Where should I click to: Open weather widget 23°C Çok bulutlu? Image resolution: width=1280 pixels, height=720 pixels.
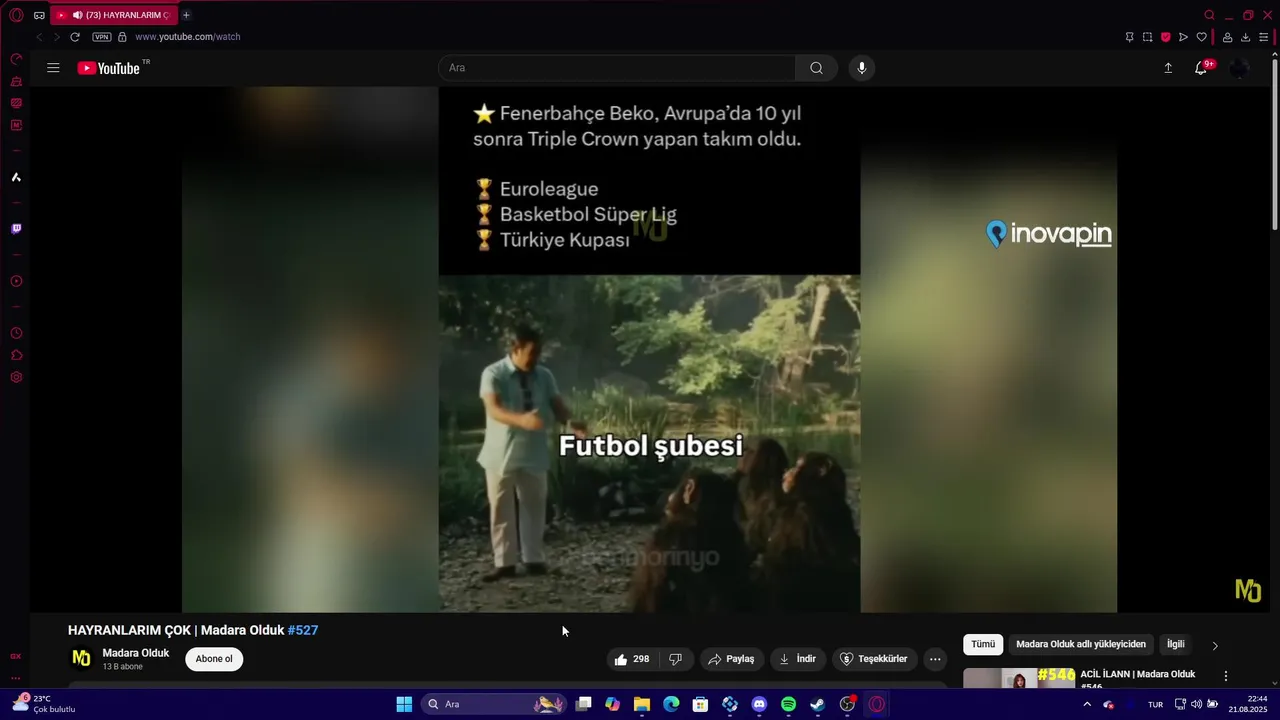tap(43, 704)
